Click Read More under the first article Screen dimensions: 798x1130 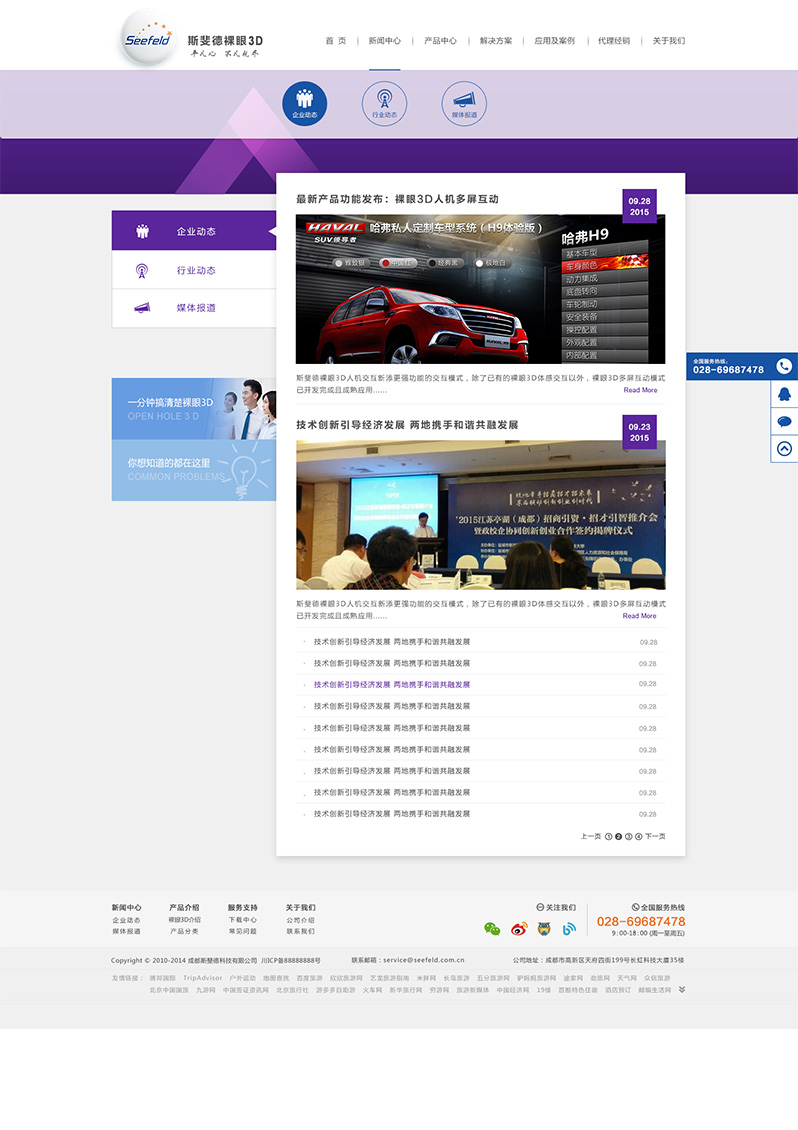(640, 390)
